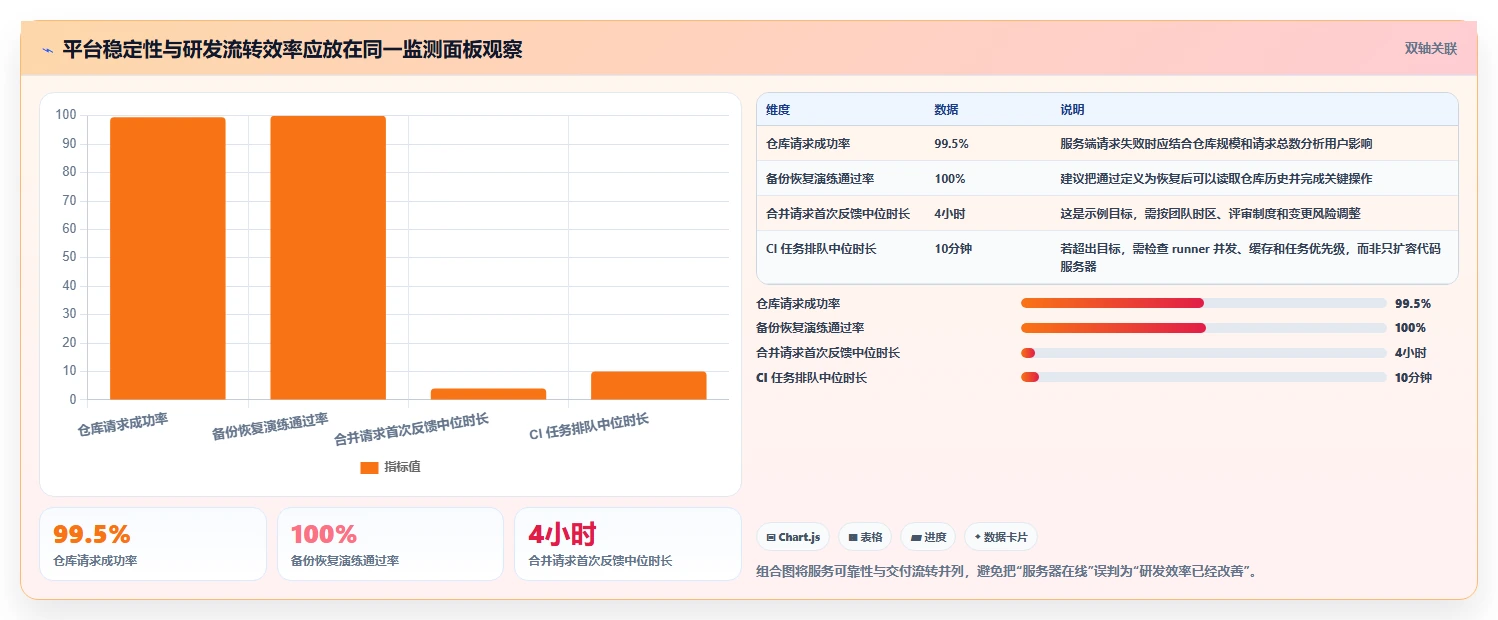Click the CI 任务排队中位时长 chart bar
The width and height of the screenshot is (1498, 620).
click(648, 386)
